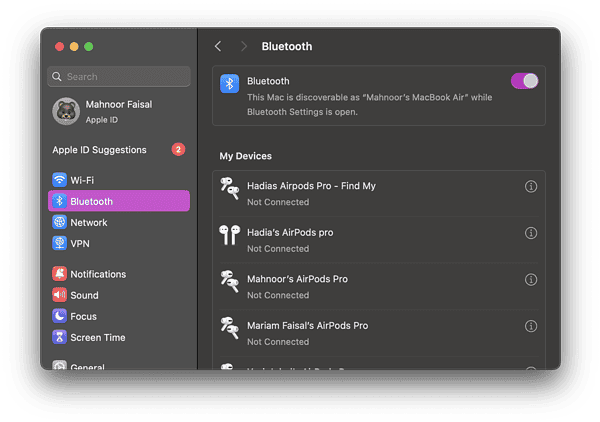Click the Hadia's AirPods pro device icon
Viewport: 600px width, 422px height.
click(x=230, y=234)
